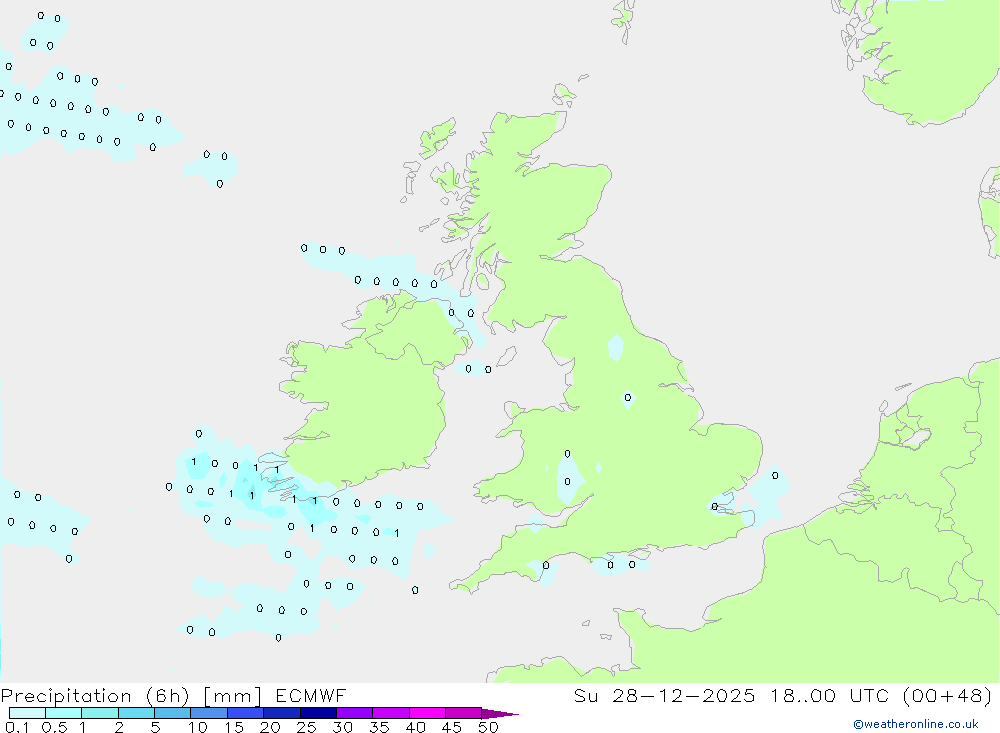This screenshot has height=733, width=1000.
Task: Select the 0.5–1 mm legend color box
Action: [64, 713]
